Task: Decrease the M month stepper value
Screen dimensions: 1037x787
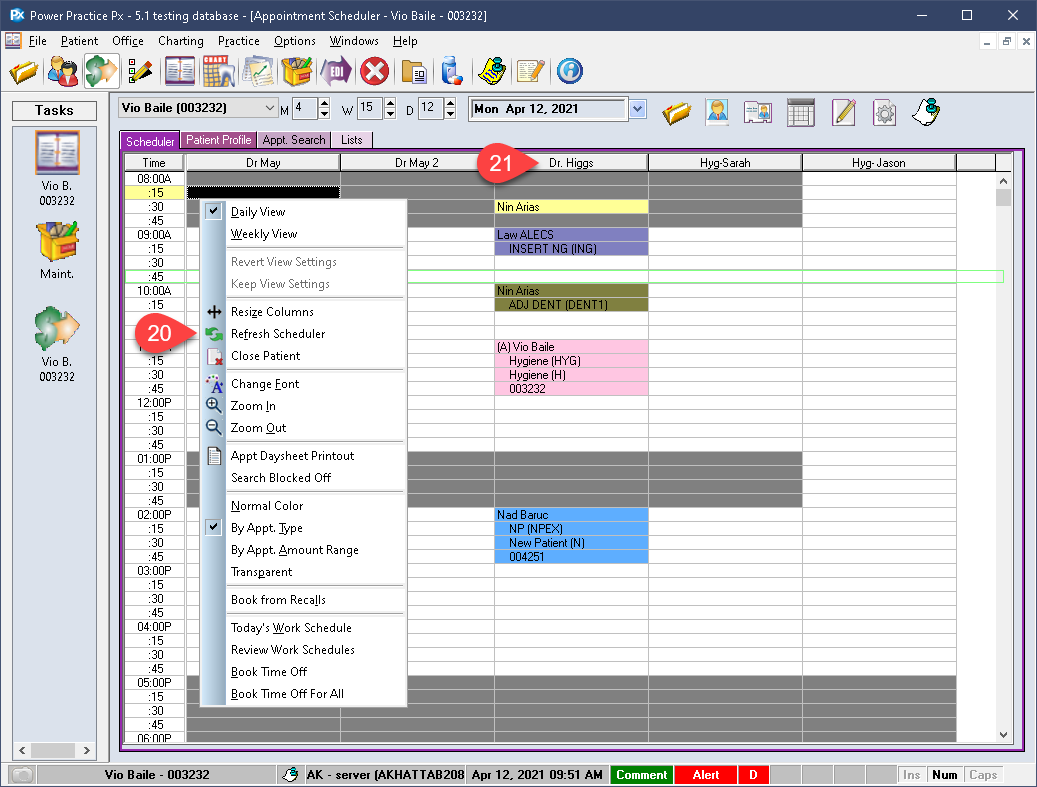Action: point(324,114)
